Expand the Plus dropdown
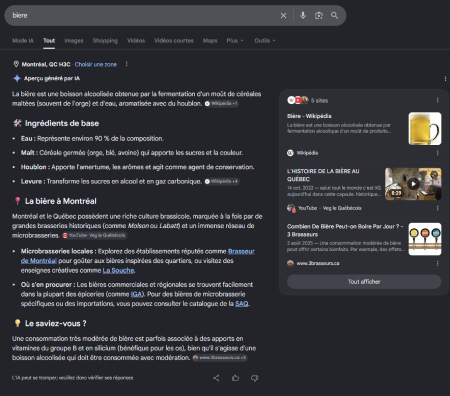 (235, 41)
